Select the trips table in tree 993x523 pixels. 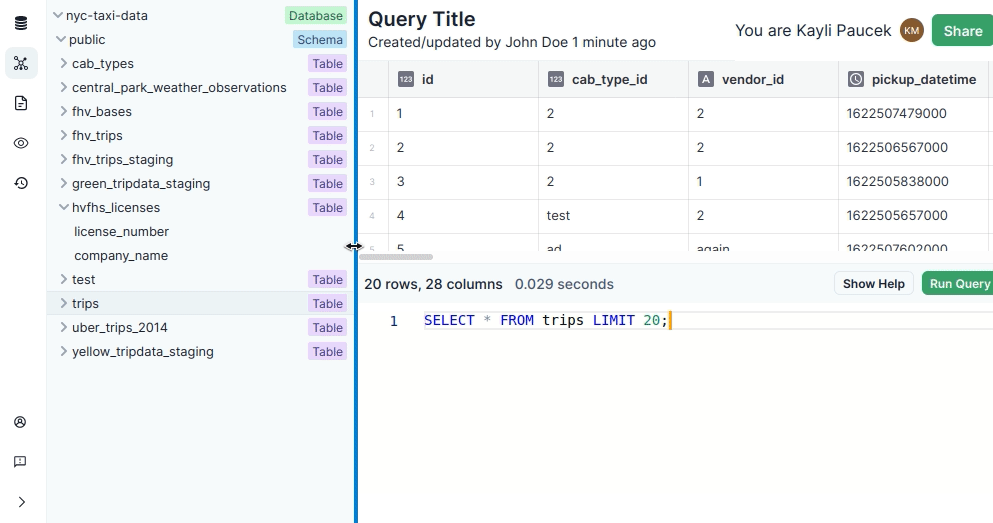(x=85, y=304)
